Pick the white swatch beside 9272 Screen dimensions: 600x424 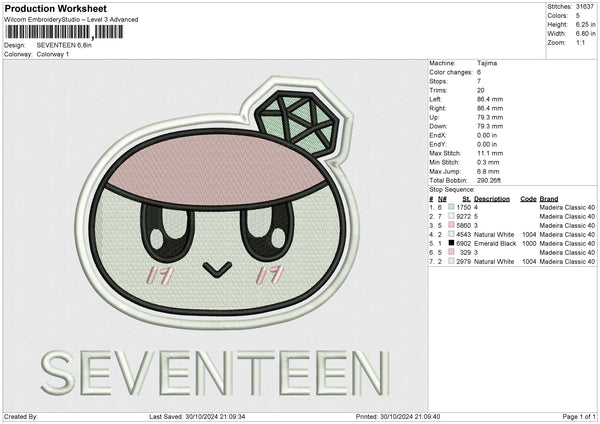451,216
